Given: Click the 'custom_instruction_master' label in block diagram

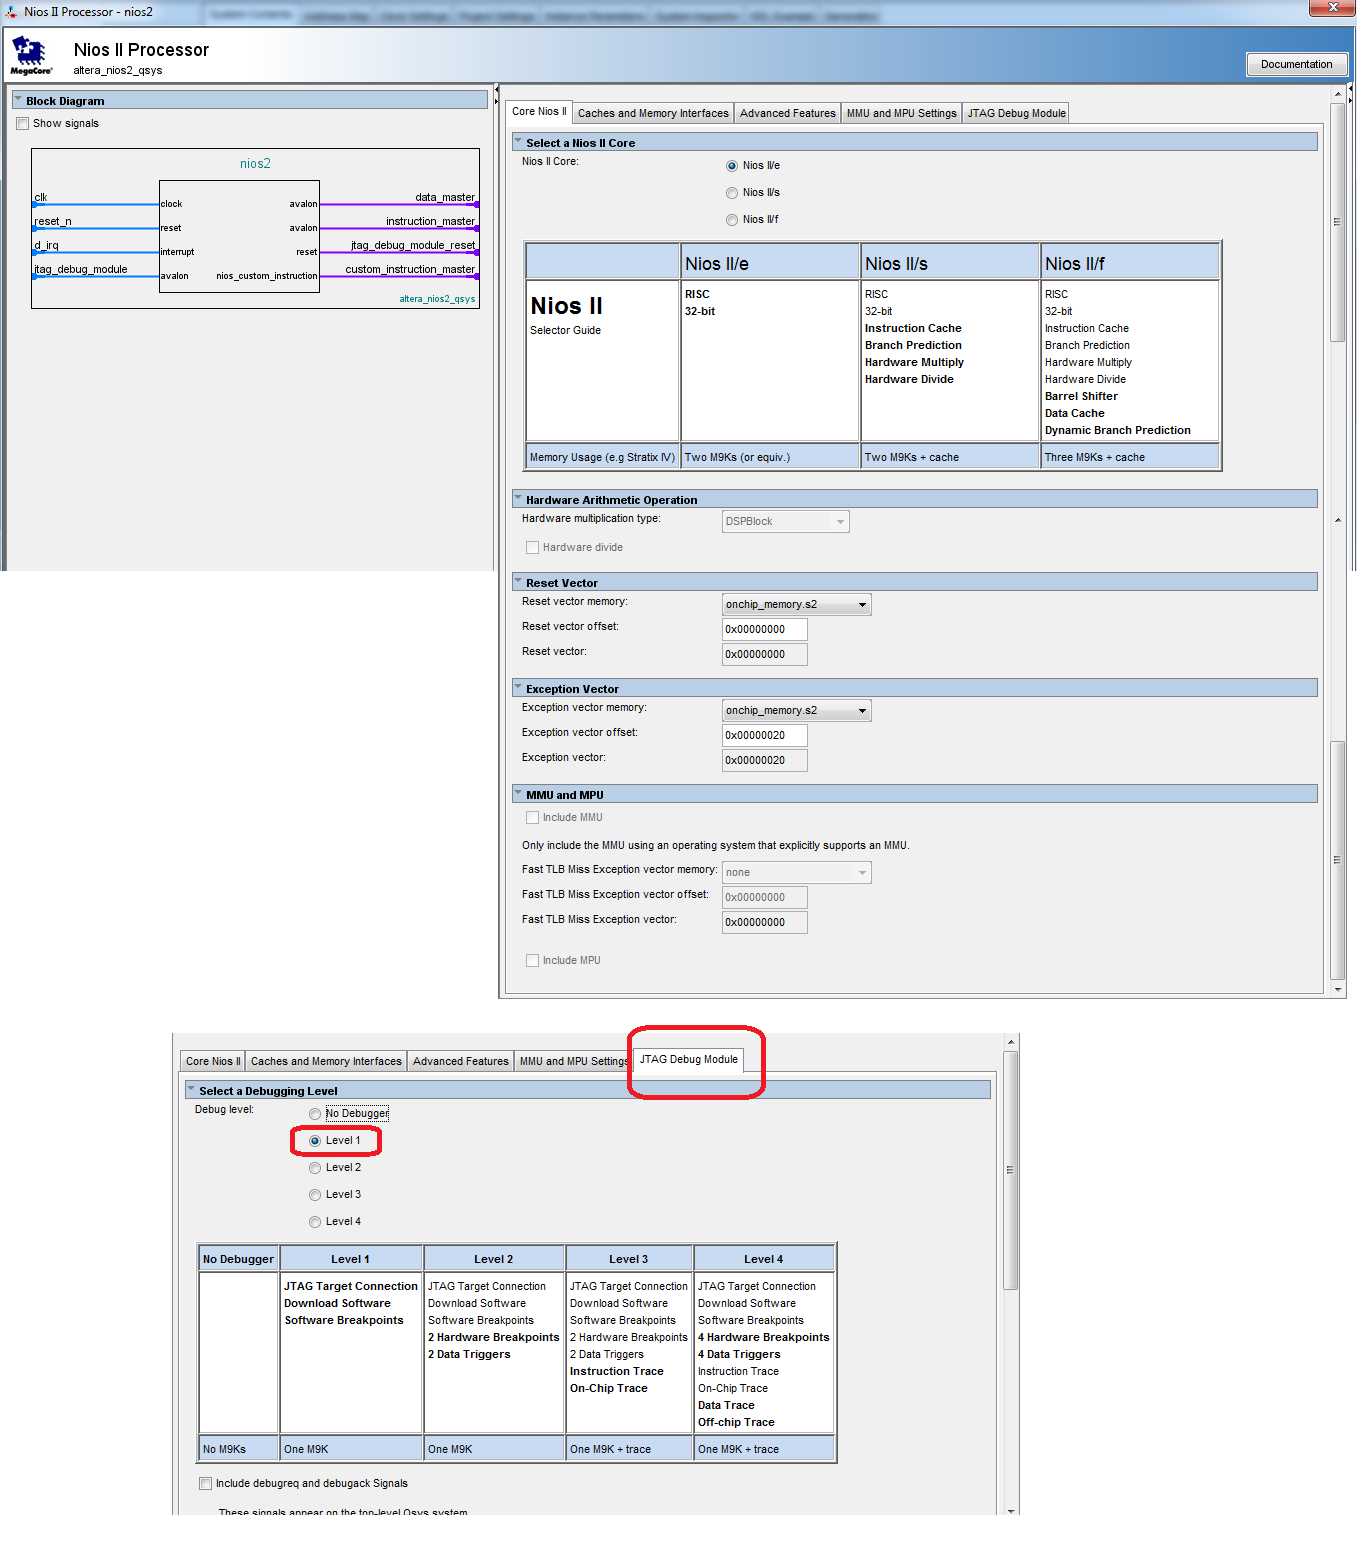Looking at the screenshot, I should pos(410,270).
